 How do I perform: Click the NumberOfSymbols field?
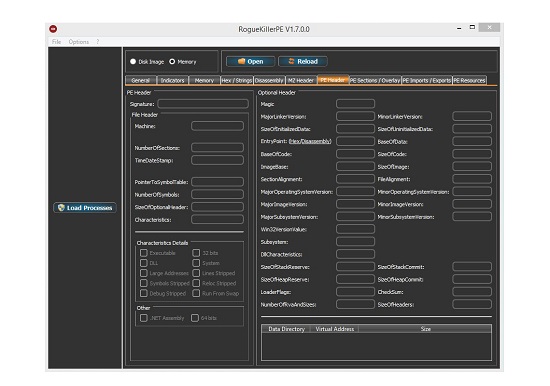tap(217, 194)
